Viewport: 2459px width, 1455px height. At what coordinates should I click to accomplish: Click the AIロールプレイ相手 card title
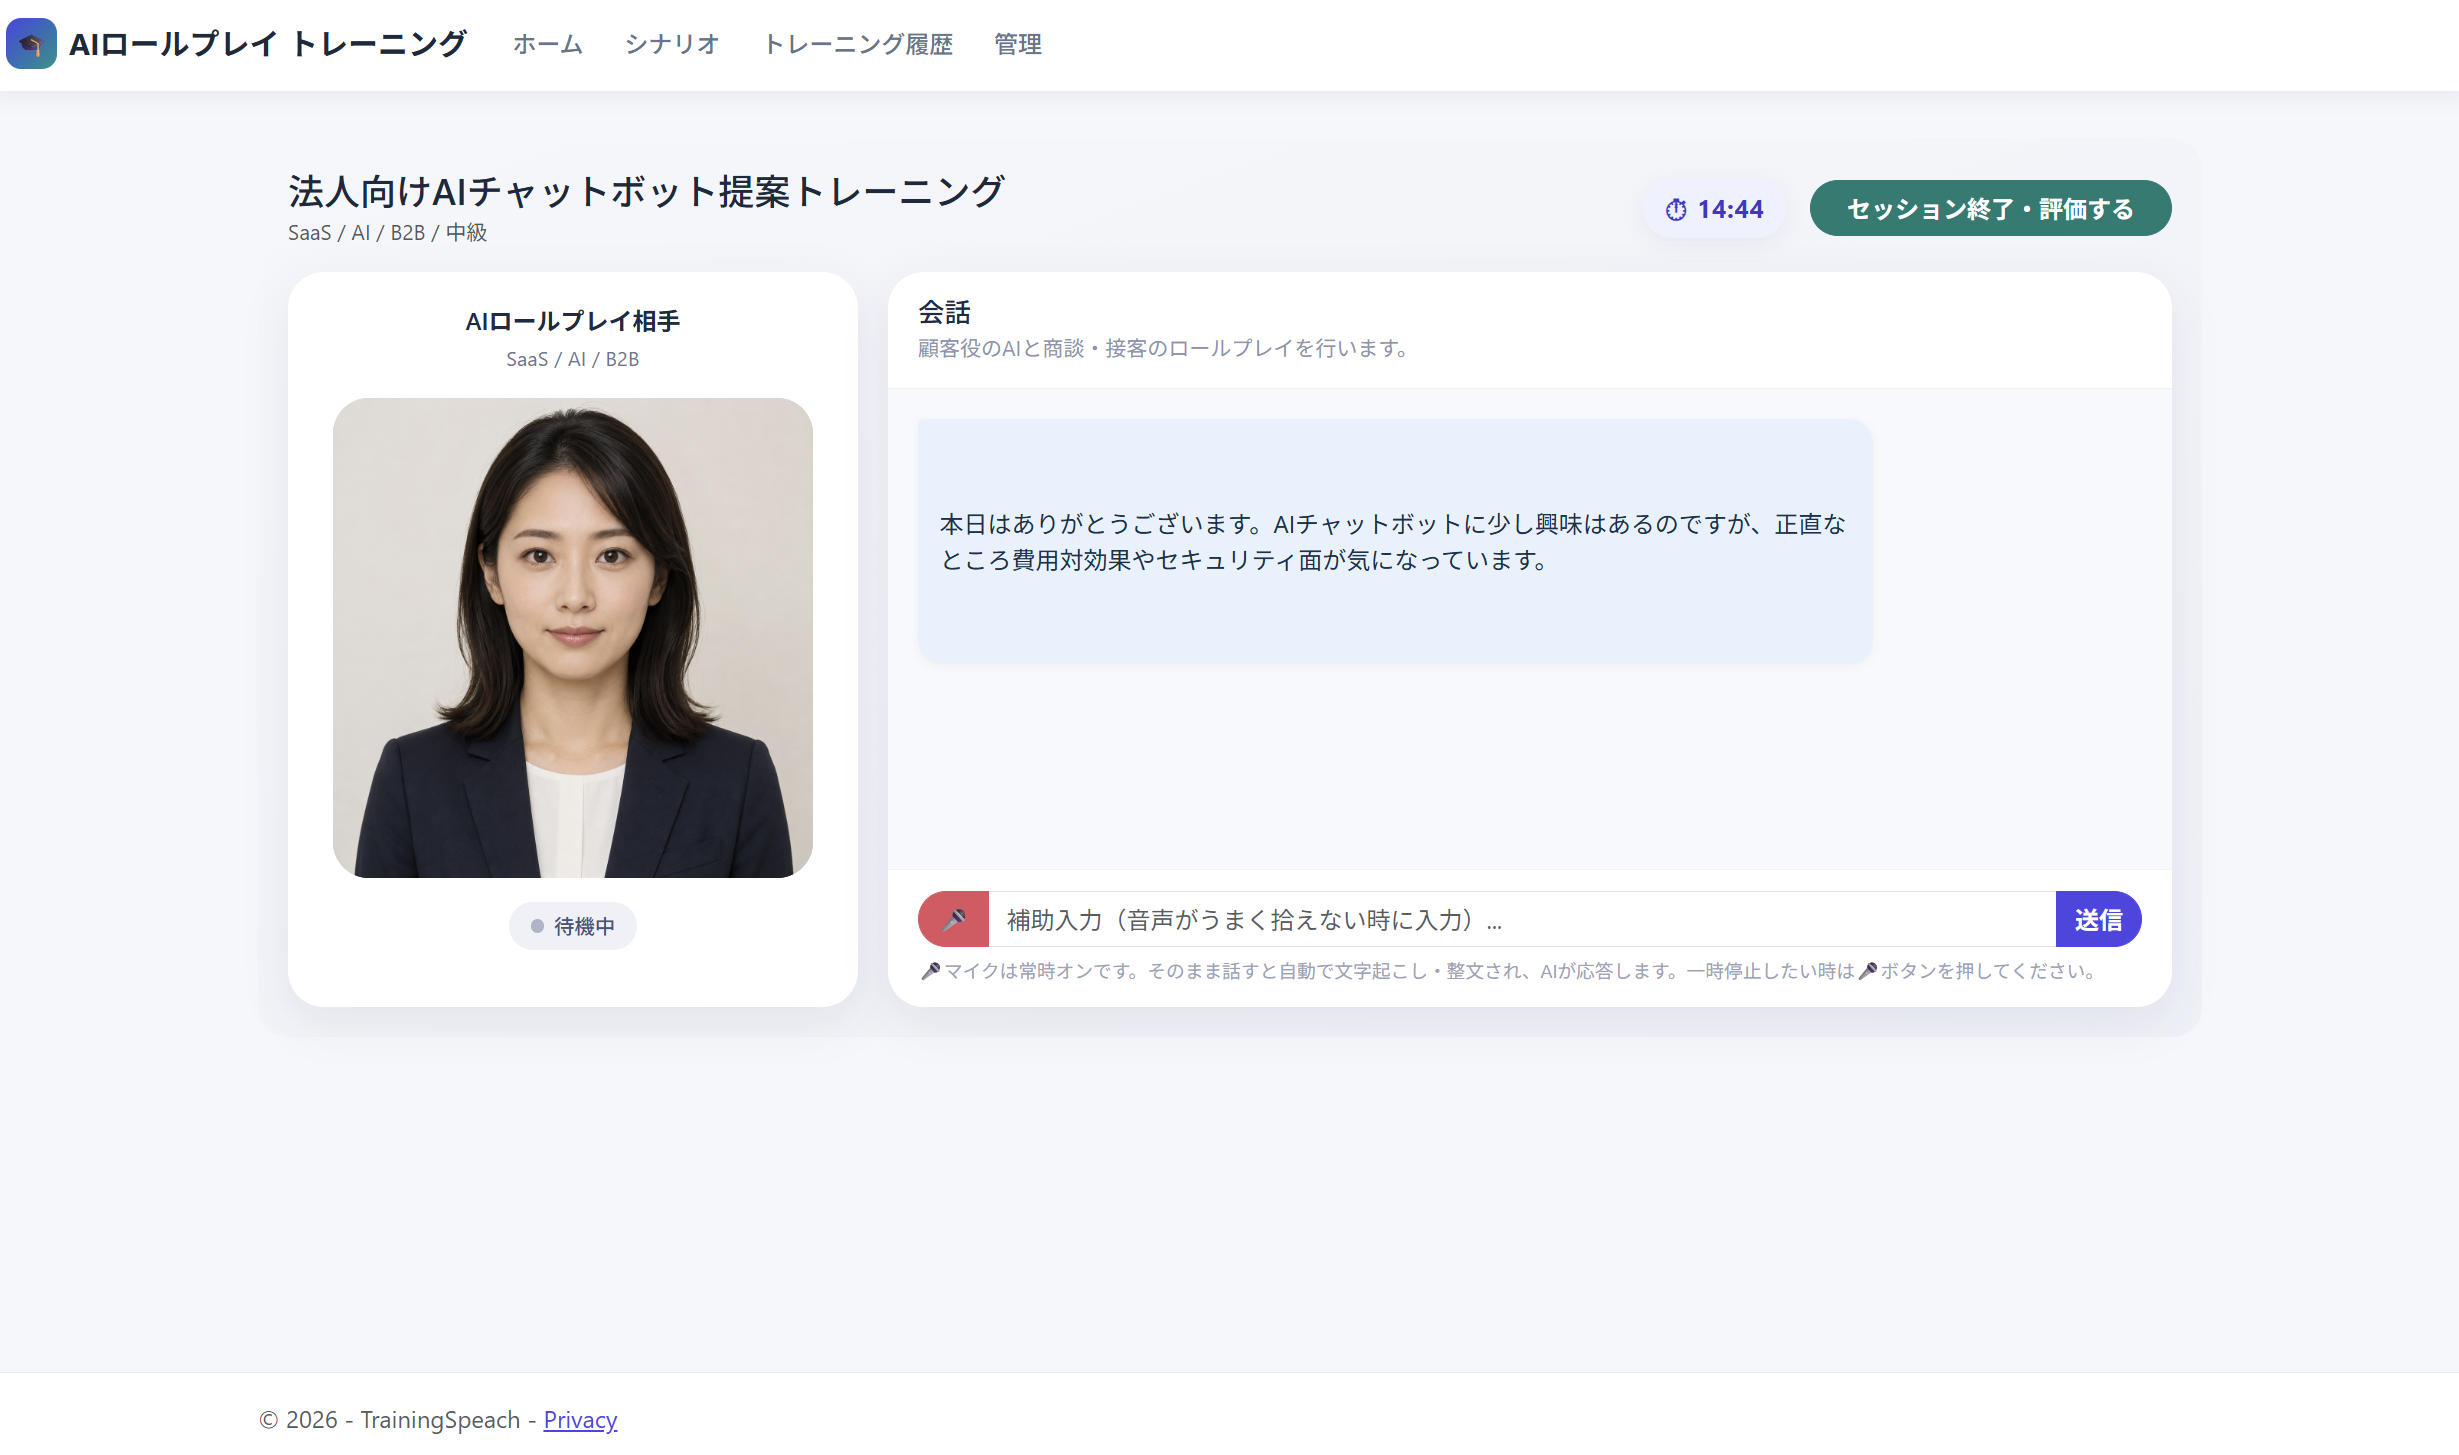[573, 321]
